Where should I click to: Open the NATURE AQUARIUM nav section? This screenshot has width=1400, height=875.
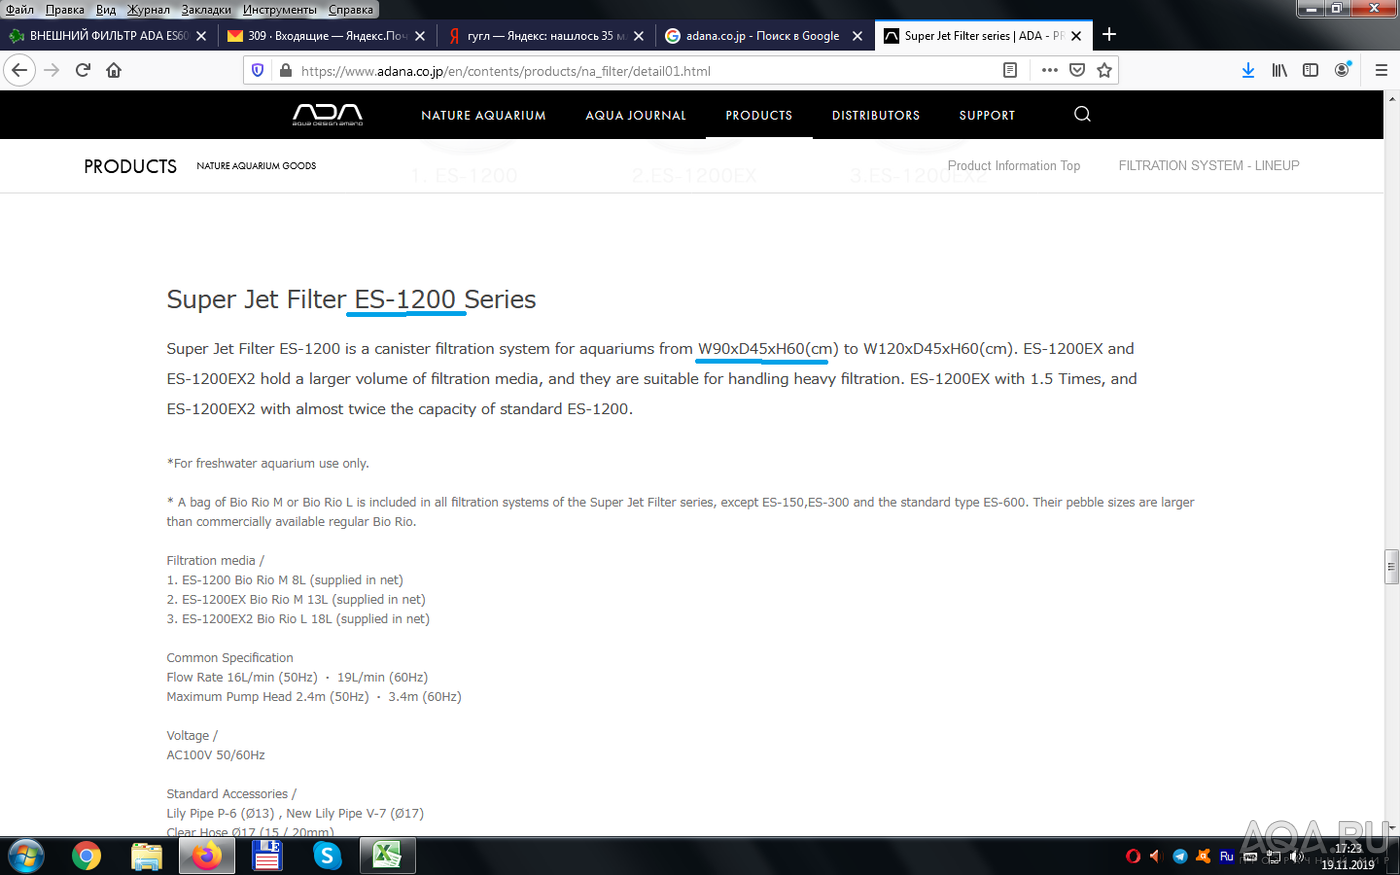pyautogui.click(x=483, y=115)
